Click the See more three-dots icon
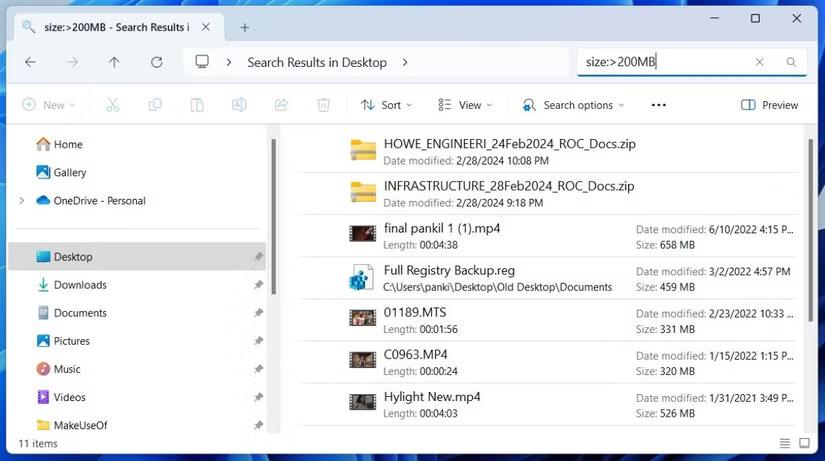This screenshot has height=461, width=825. pyautogui.click(x=658, y=105)
